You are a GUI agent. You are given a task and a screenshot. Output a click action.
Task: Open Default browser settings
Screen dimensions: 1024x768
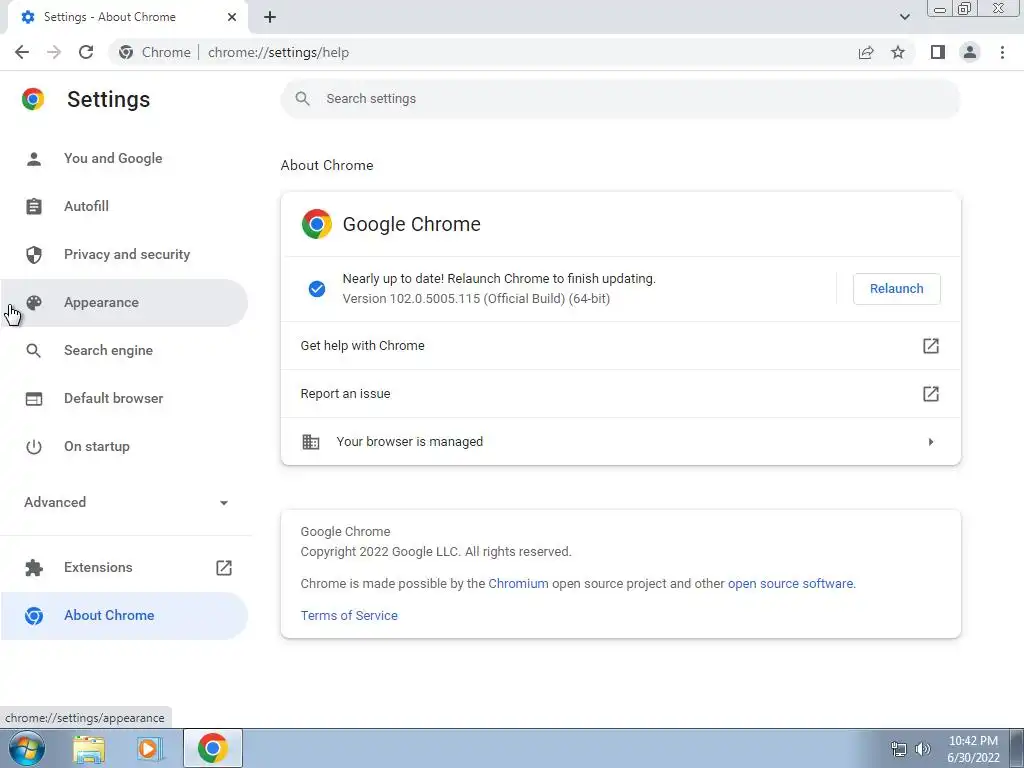click(124, 398)
